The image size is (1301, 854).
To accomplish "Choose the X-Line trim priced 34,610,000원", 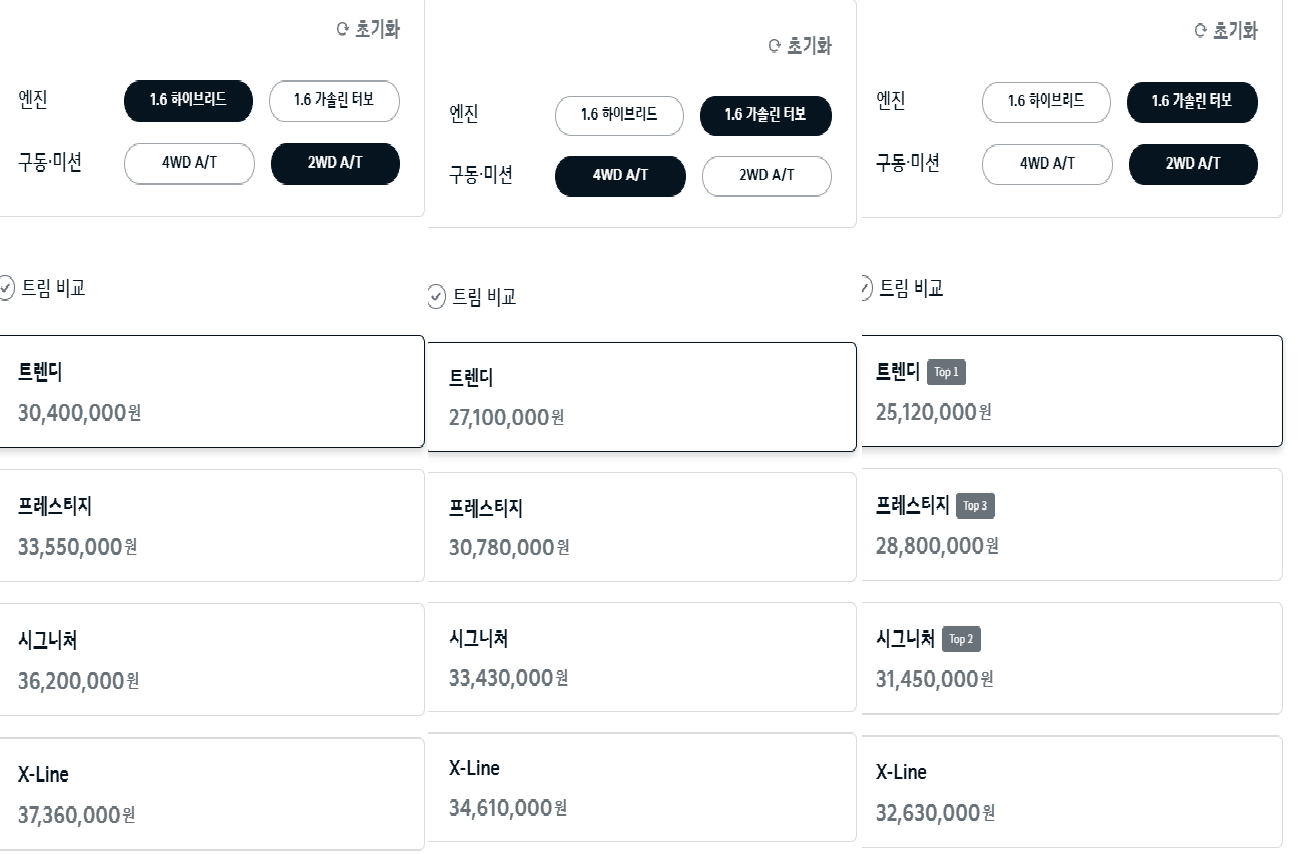I will [x=642, y=787].
